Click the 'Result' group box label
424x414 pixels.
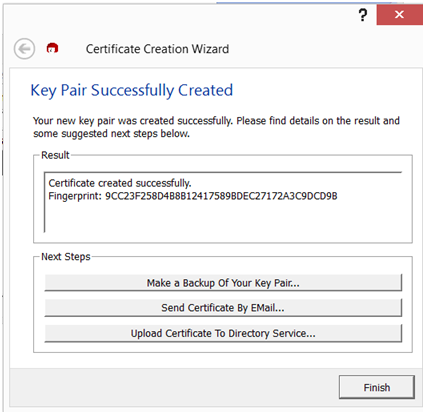(55, 155)
